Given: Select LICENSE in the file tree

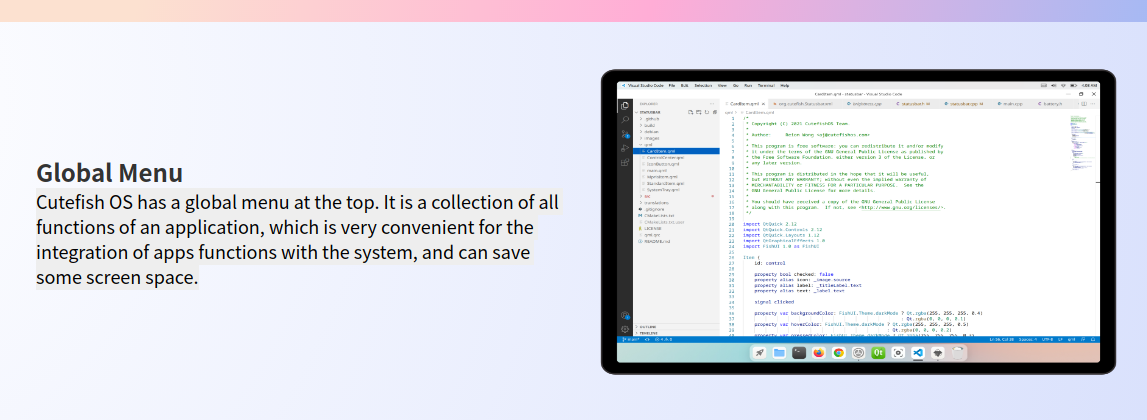Looking at the screenshot, I should [676, 228].
